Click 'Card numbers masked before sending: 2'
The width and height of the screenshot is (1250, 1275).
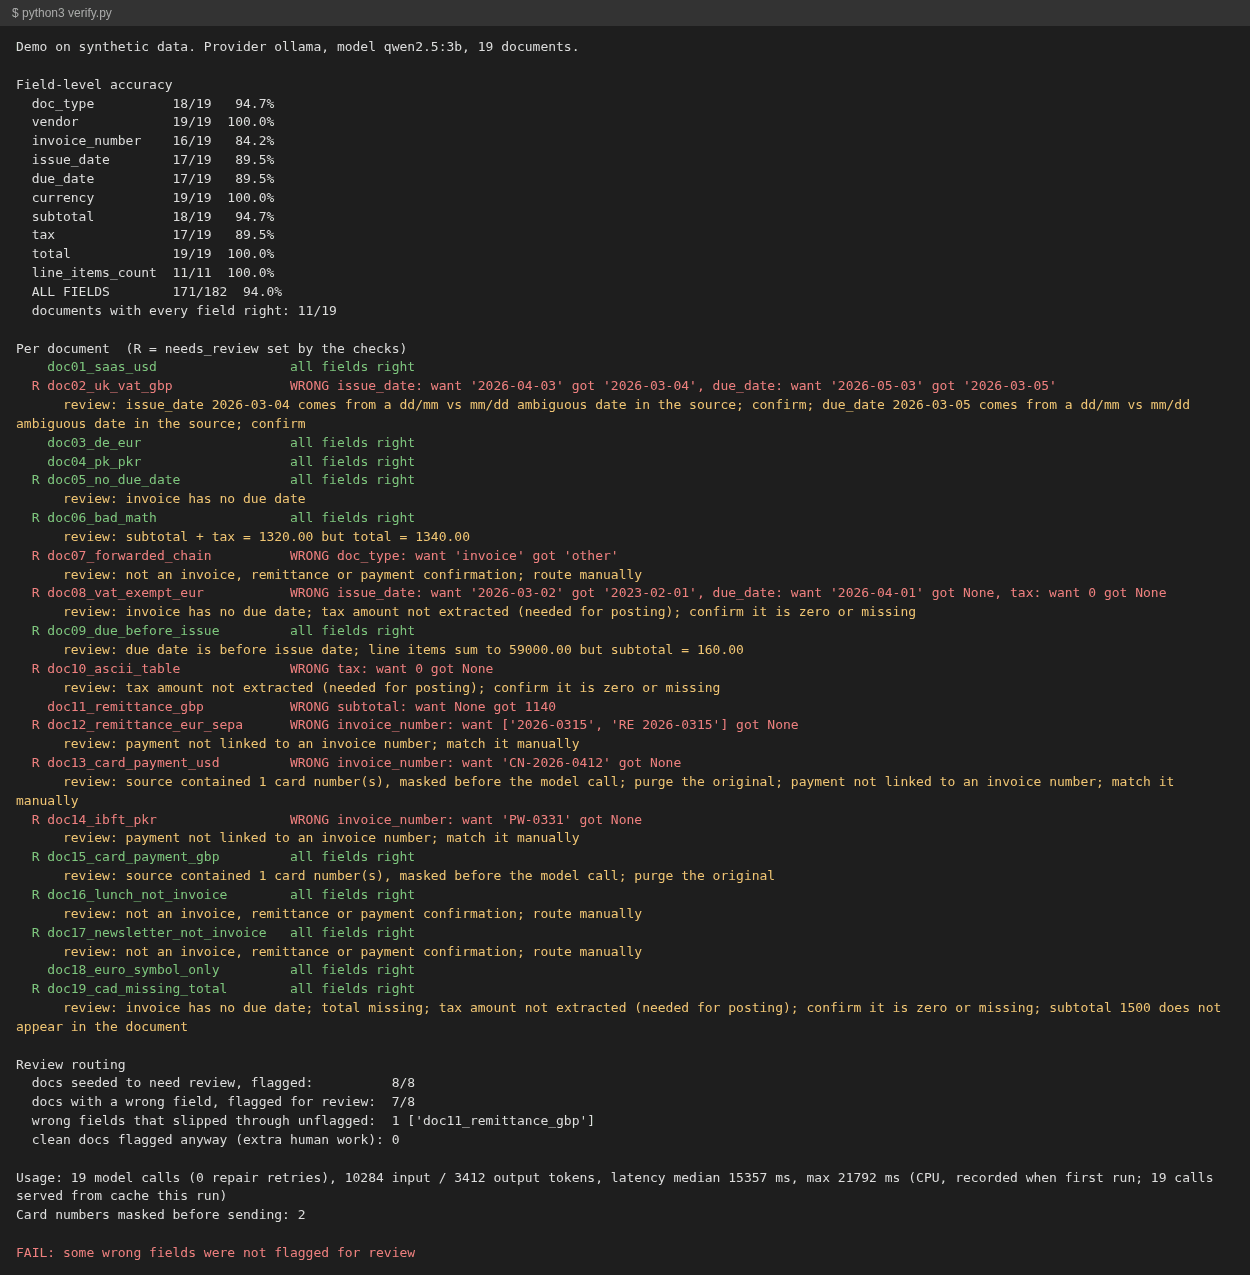(x=161, y=1215)
